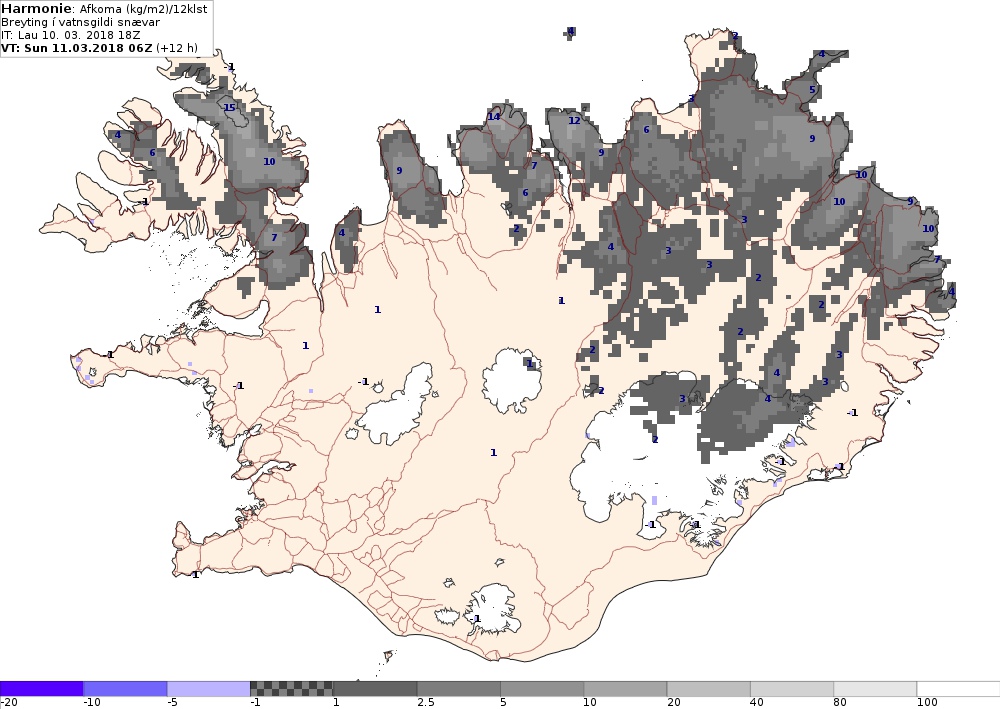Click the -1 value on Mýrdalsjökull glacier
This screenshot has height=709, width=1000.
(x=475, y=618)
